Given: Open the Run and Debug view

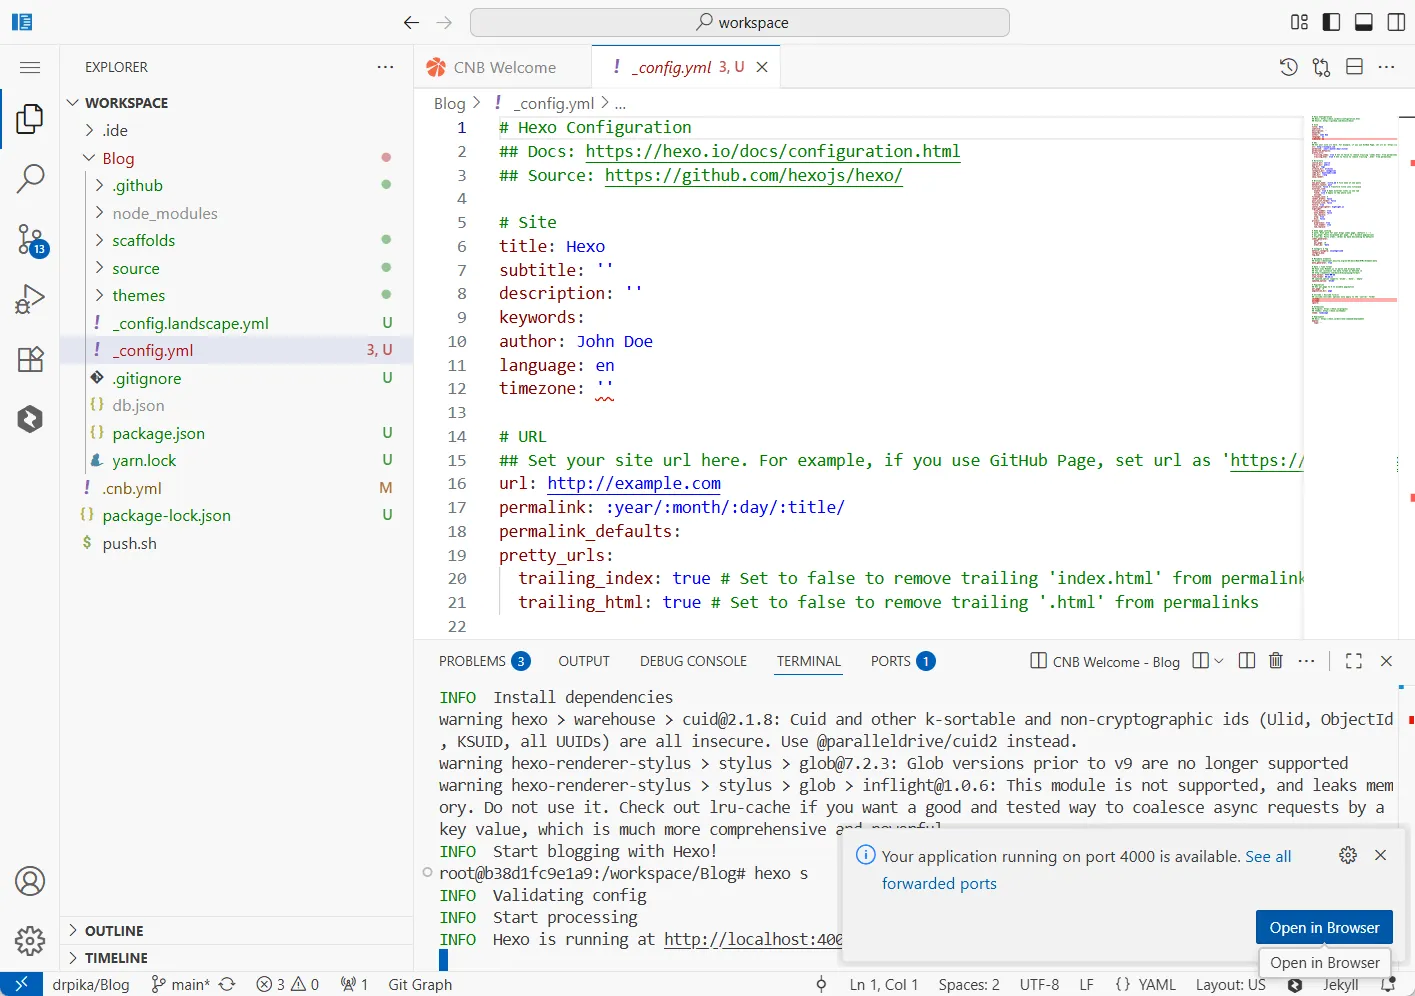Looking at the screenshot, I should [30, 299].
